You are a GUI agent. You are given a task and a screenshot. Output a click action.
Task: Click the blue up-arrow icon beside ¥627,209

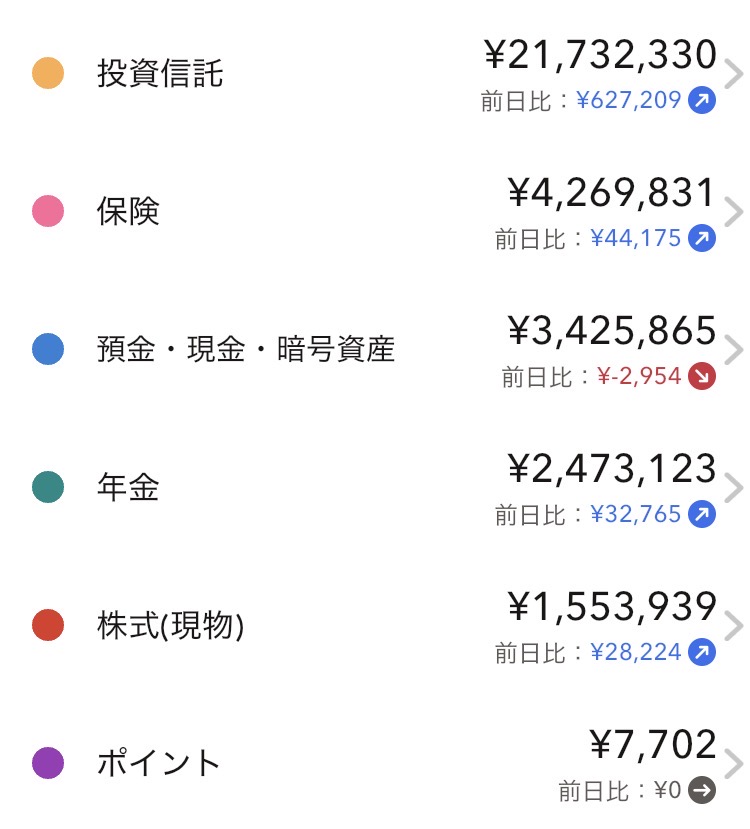702,101
